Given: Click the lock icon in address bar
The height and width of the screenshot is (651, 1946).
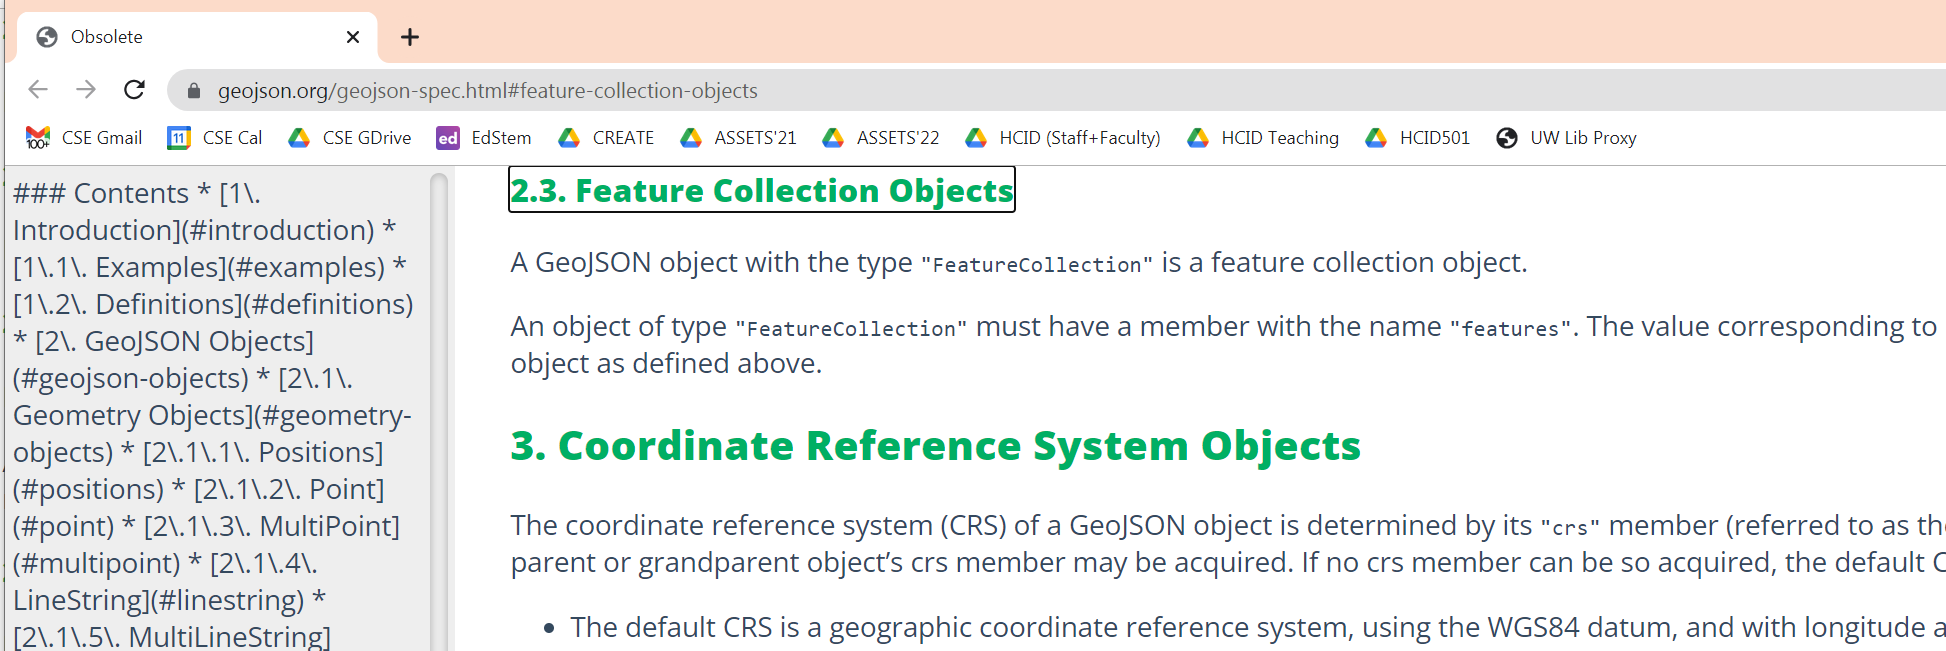Looking at the screenshot, I should tap(194, 91).
